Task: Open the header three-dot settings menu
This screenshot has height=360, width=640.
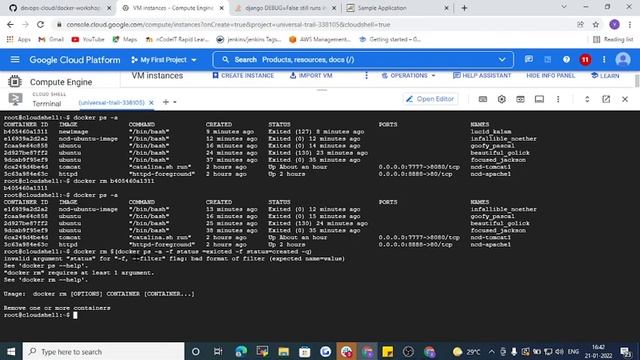Action: click(x=604, y=60)
